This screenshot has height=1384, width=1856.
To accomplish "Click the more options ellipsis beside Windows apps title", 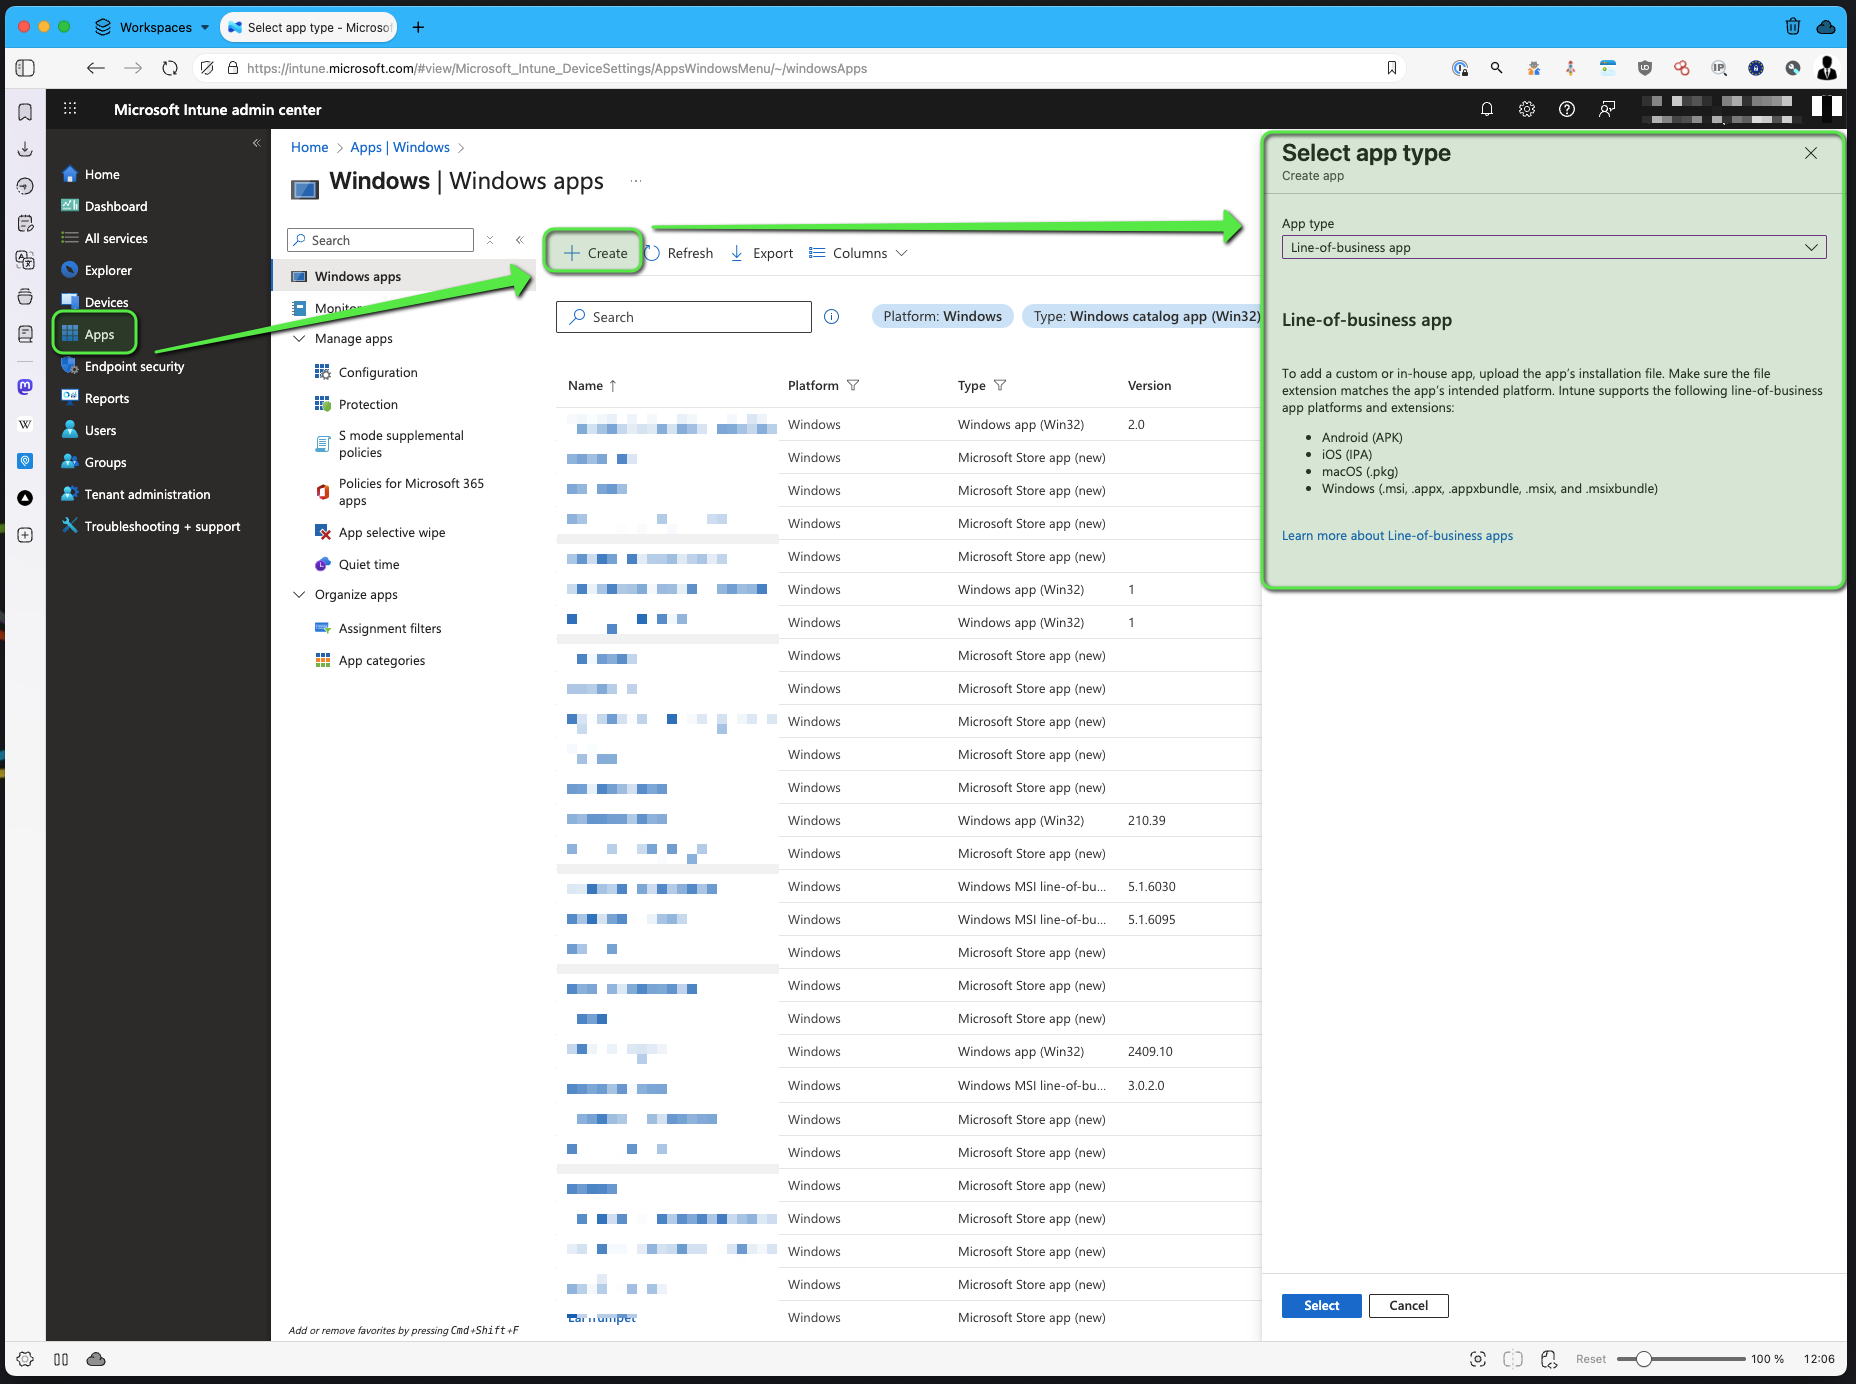I will [636, 181].
